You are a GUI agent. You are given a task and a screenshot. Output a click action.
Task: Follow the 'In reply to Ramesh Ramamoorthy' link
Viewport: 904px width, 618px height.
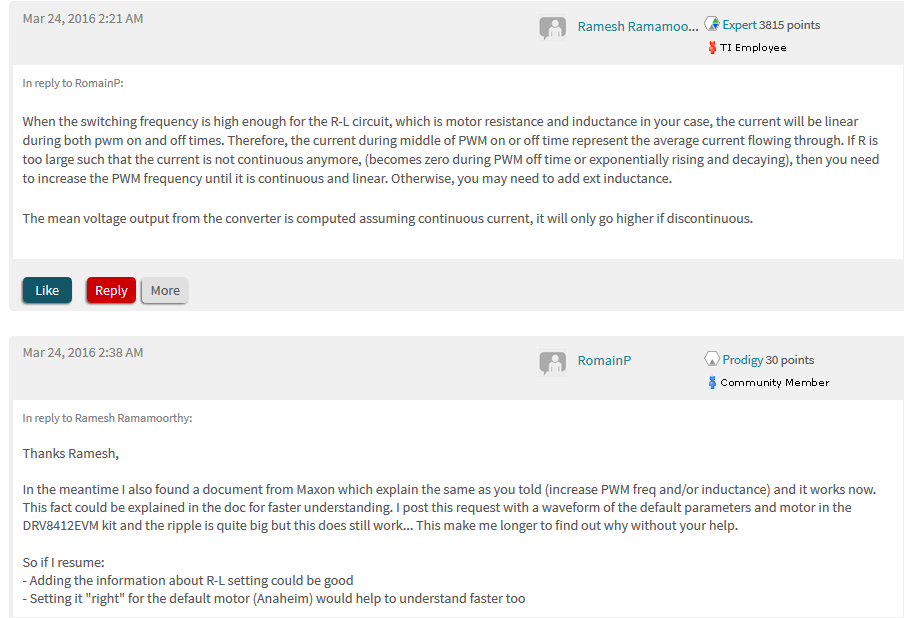coord(107,418)
